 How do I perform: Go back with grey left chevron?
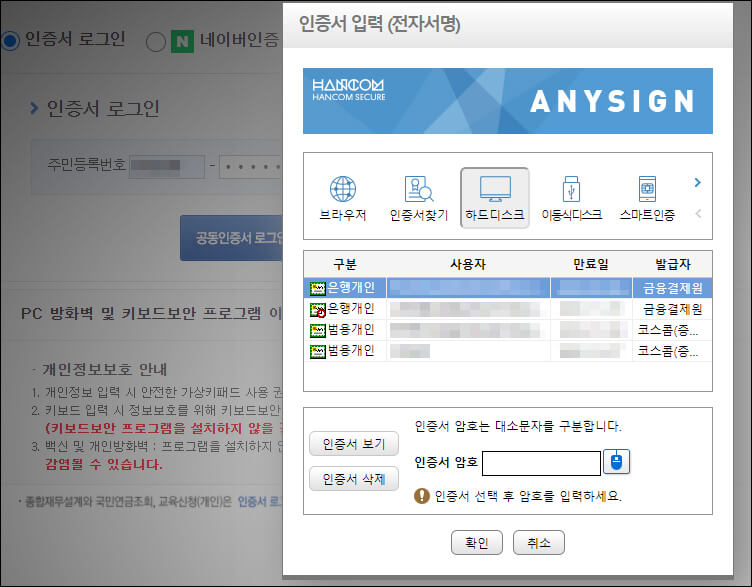pyautogui.click(x=698, y=213)
